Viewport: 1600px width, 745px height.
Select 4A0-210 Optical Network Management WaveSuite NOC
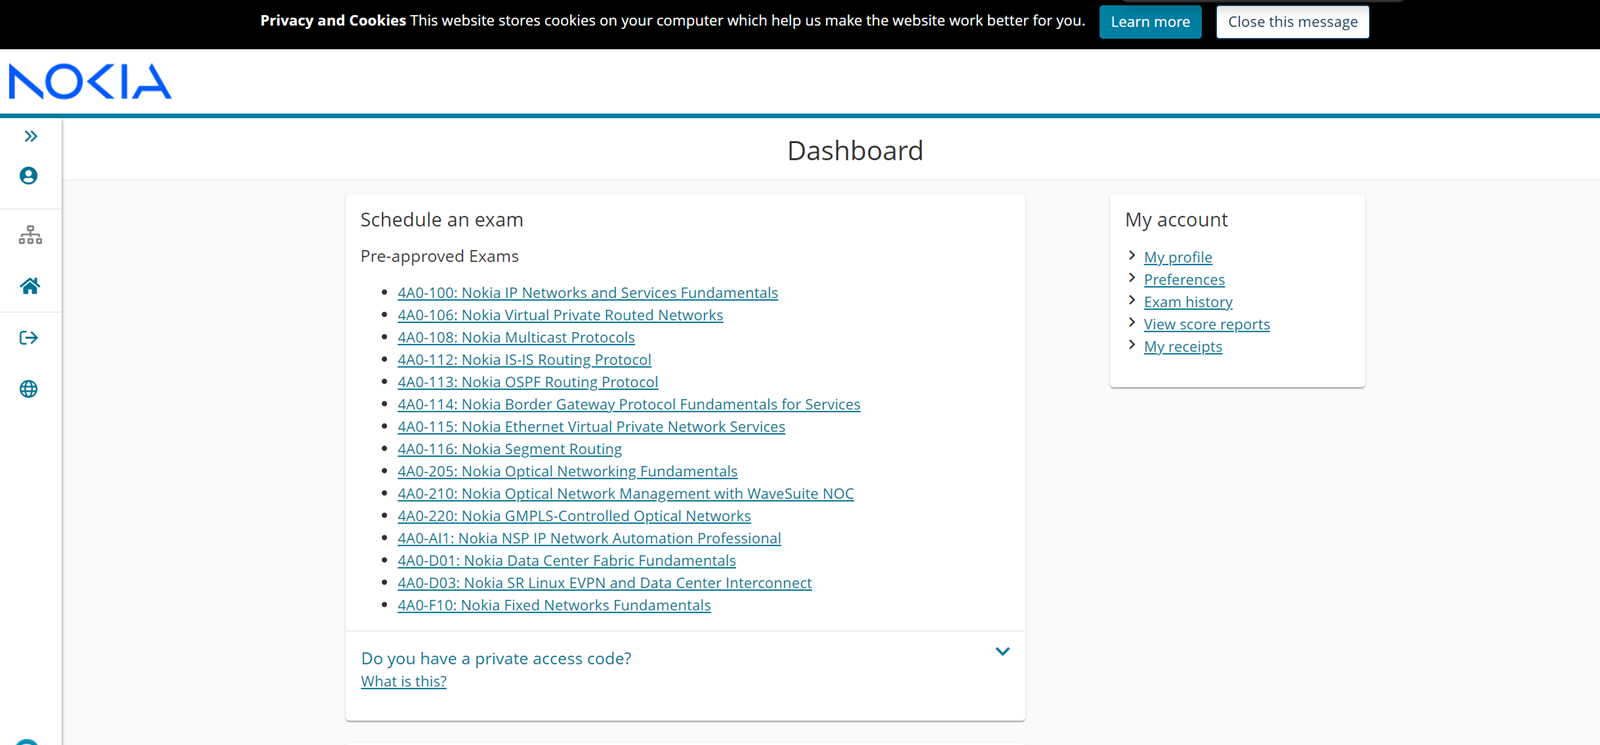pyautogui.click(x=626, y=494)
